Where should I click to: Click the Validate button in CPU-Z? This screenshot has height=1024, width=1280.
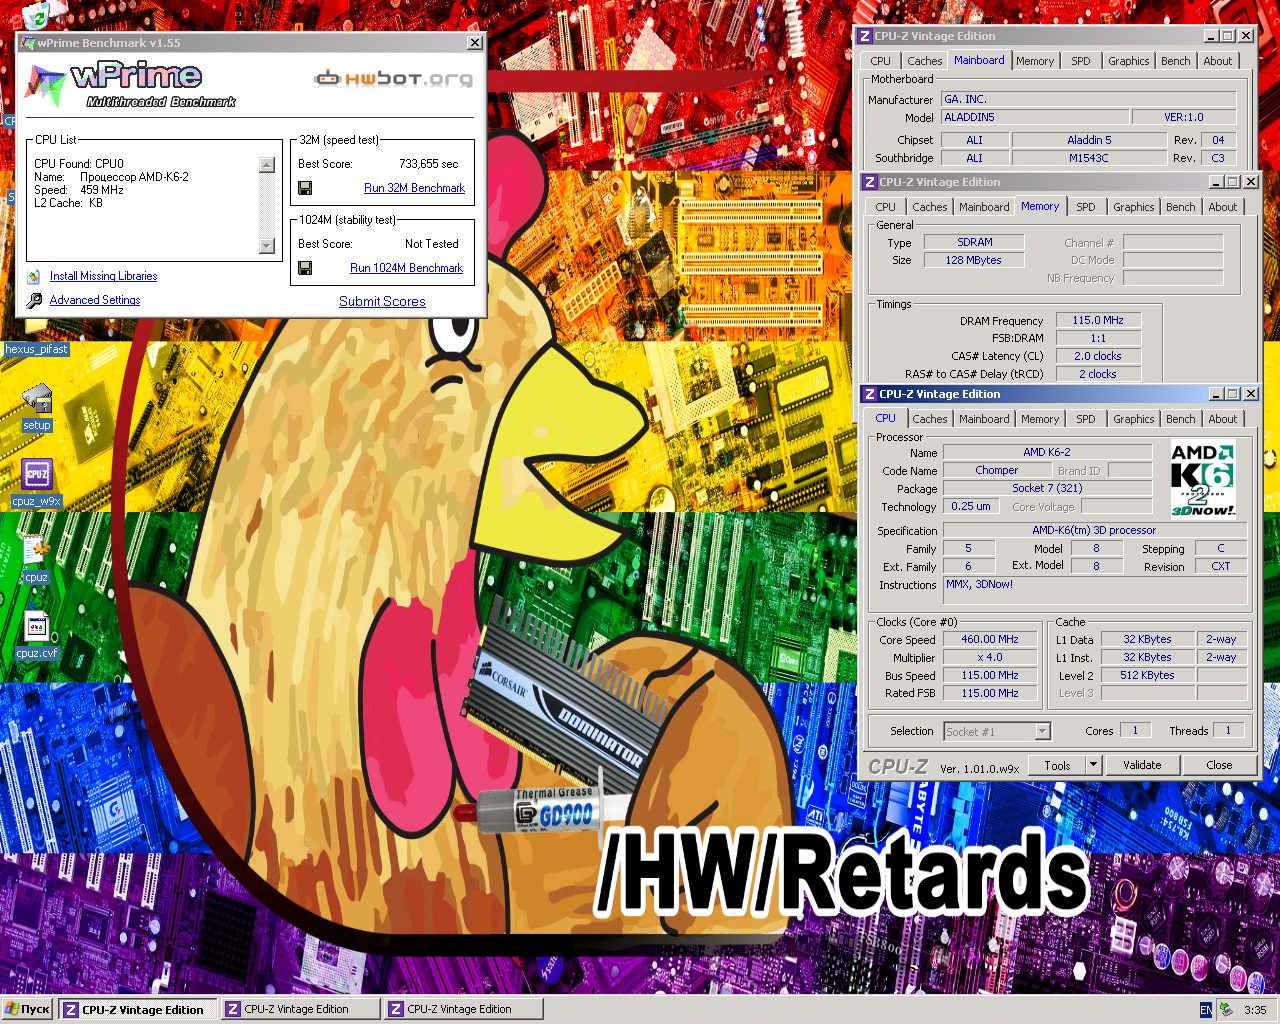coord(1142,765)
